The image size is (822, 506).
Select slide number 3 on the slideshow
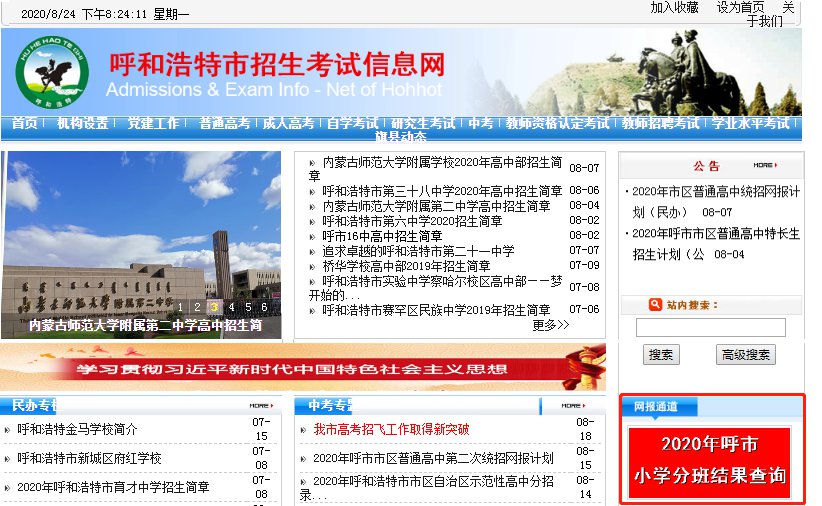(214, 308)
